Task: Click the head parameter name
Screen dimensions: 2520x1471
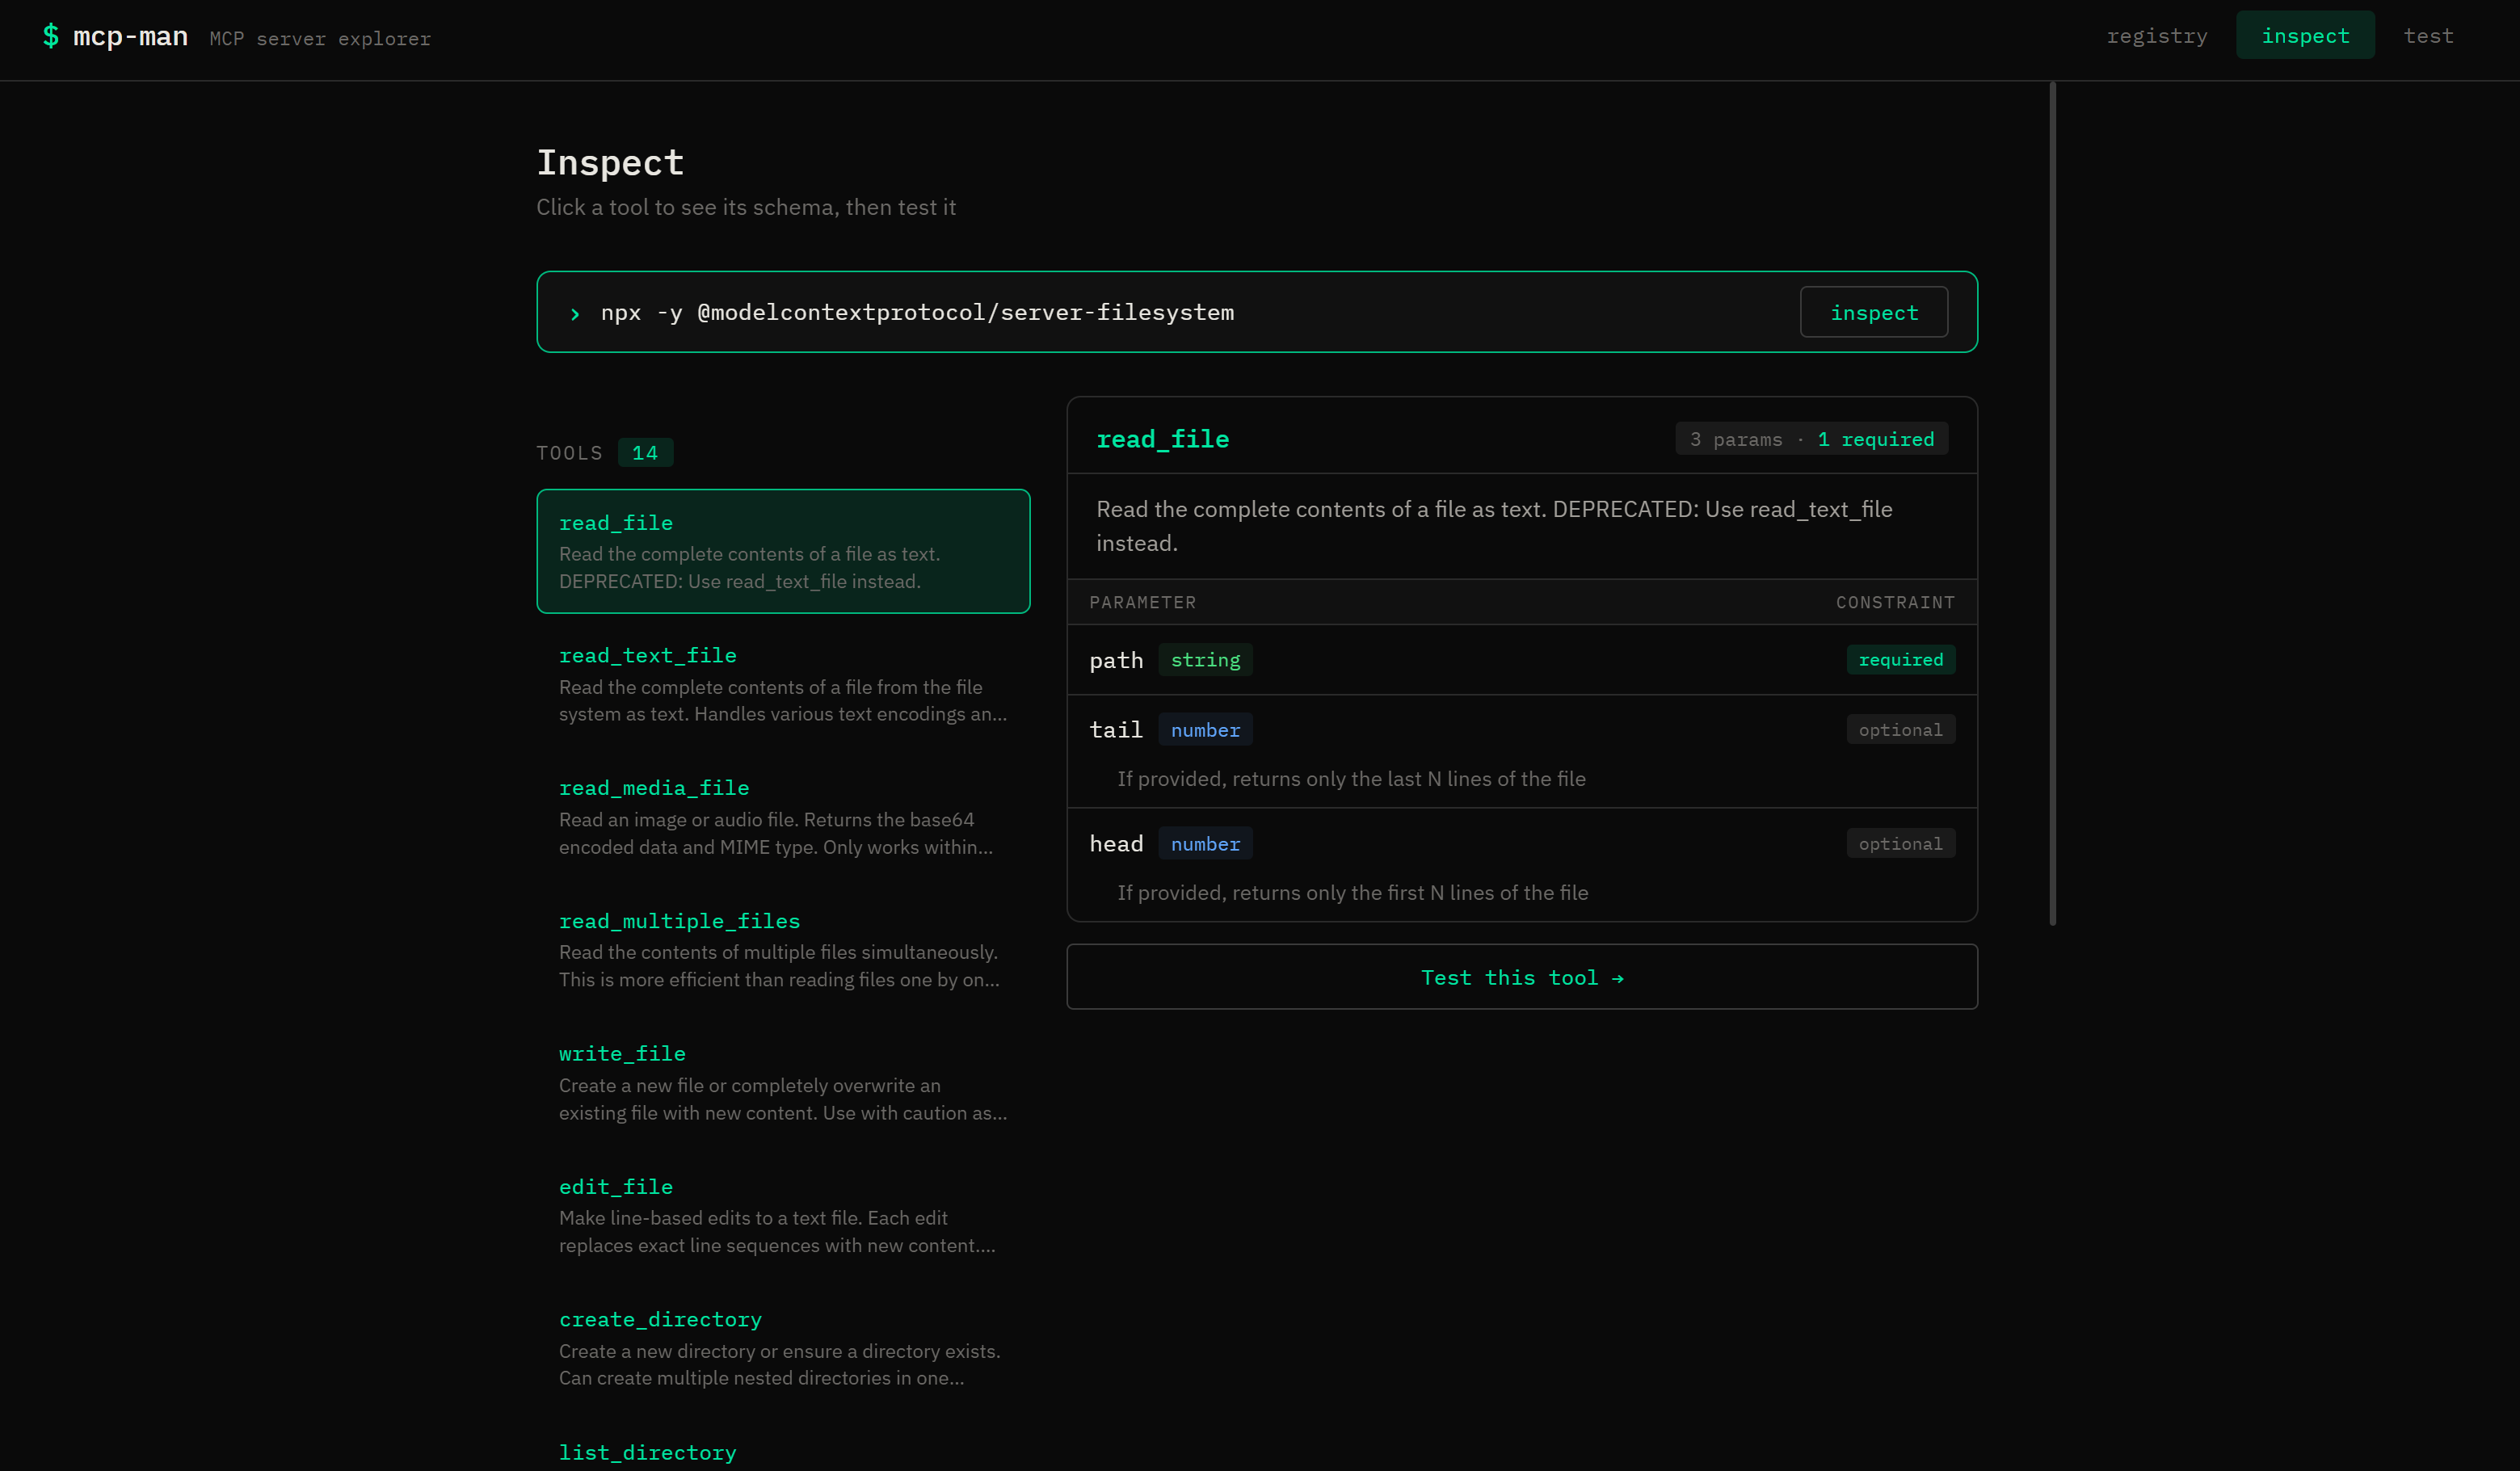Action: [1116, 844]
